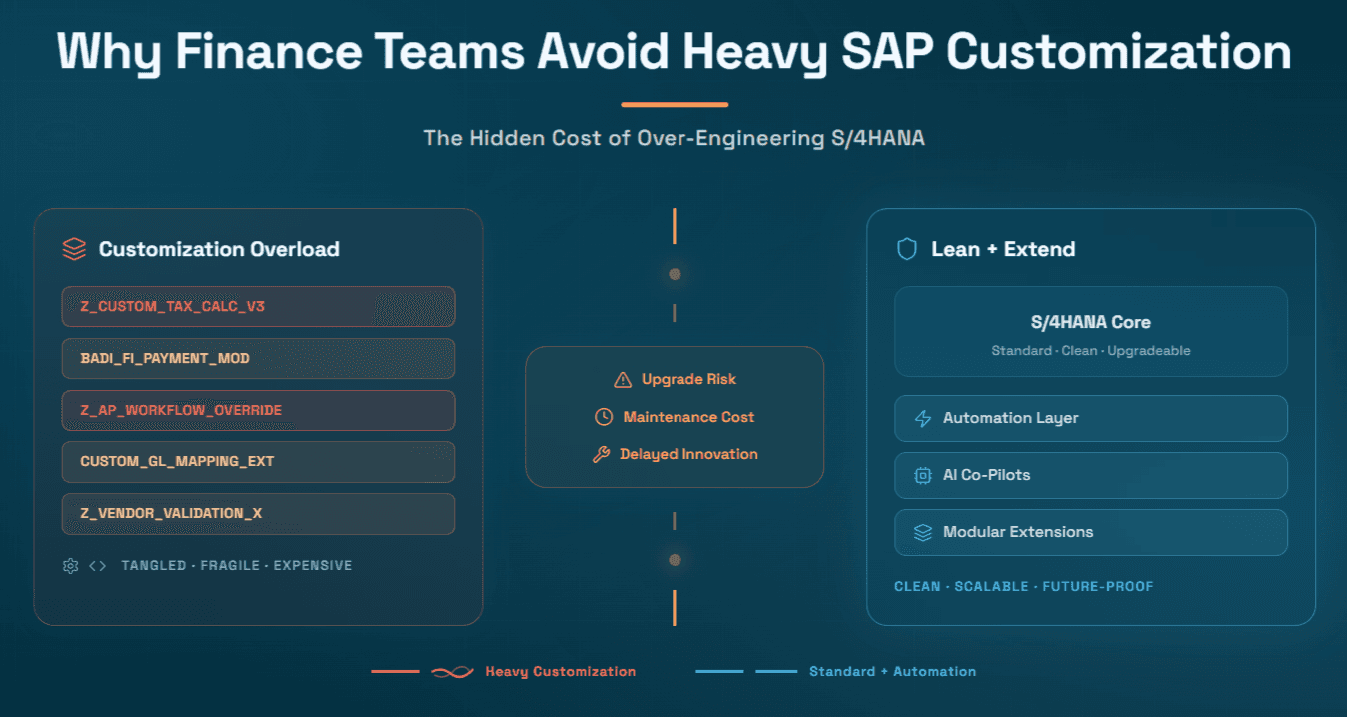Screen dimensions: 1347x717
Task: Open the S/4HANA Core card
Action: [1091, 332]
